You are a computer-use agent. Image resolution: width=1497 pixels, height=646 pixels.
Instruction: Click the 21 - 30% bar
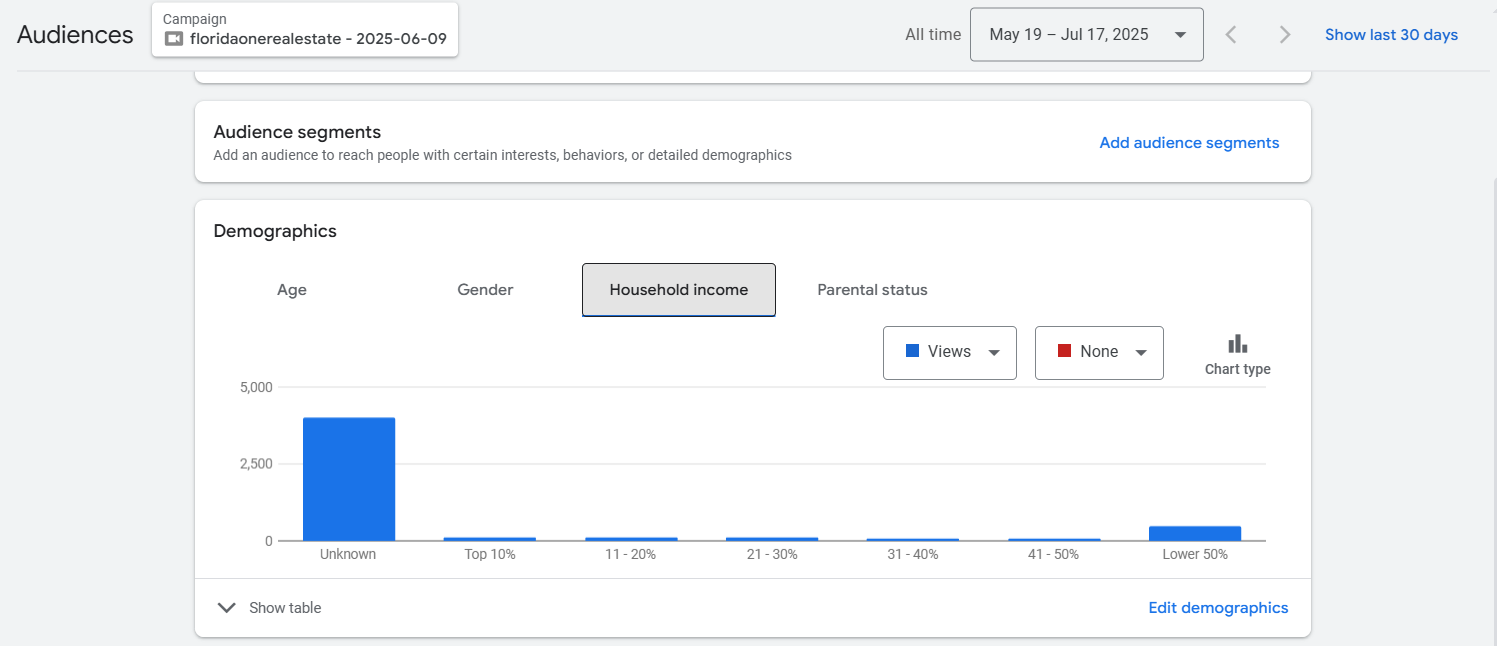(x=772, y=539)
